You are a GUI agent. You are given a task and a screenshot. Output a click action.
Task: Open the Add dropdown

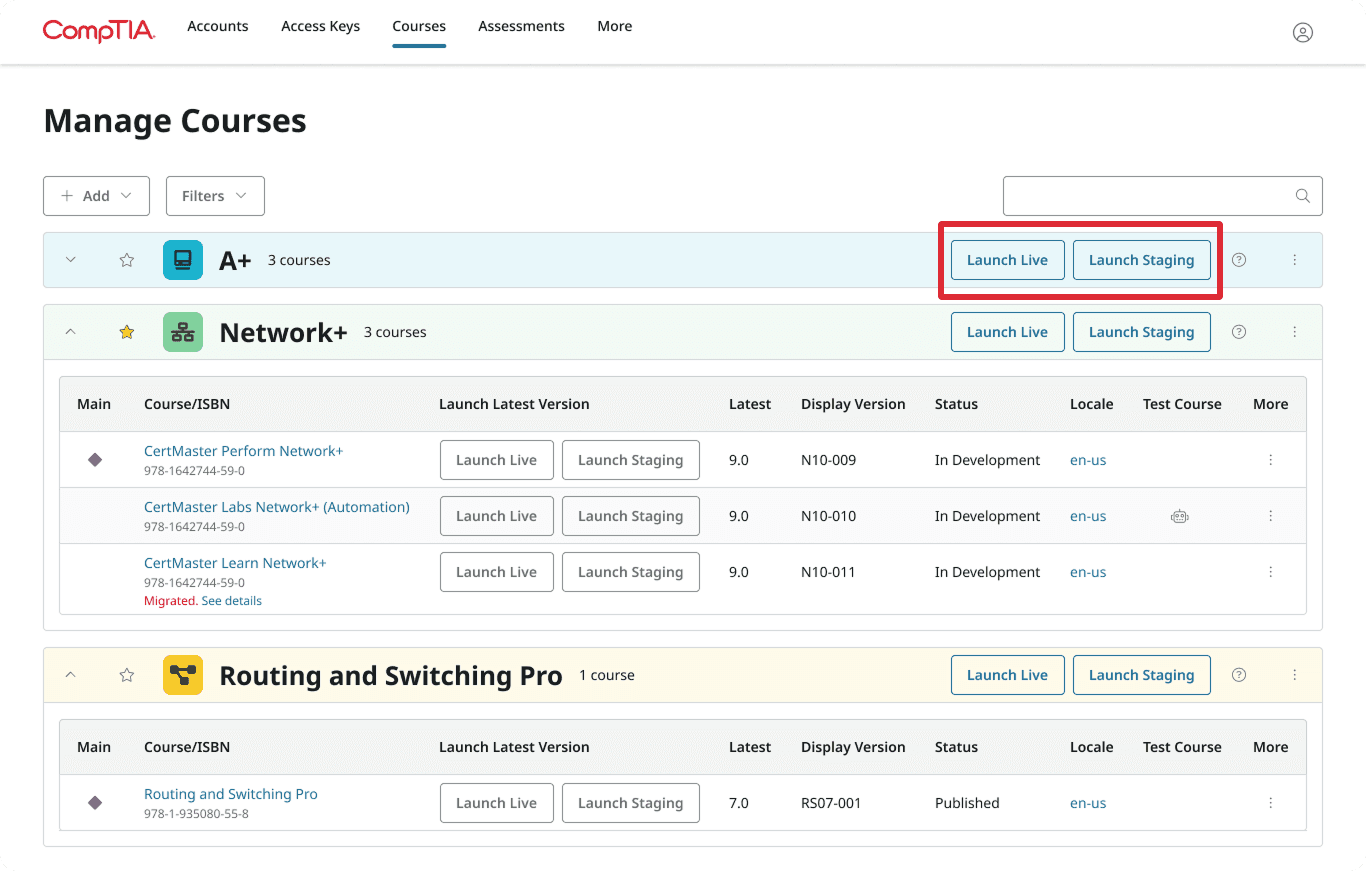pyautogui.click(x=96, y=196)
